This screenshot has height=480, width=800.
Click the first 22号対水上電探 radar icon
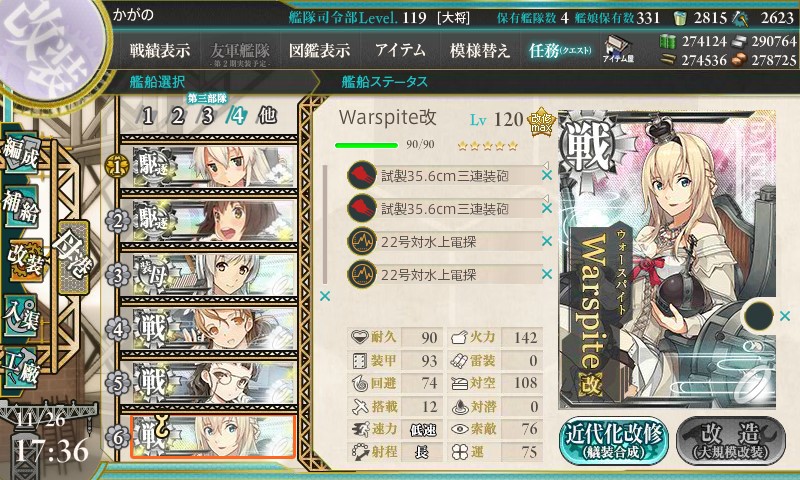[x=362, y=241]
